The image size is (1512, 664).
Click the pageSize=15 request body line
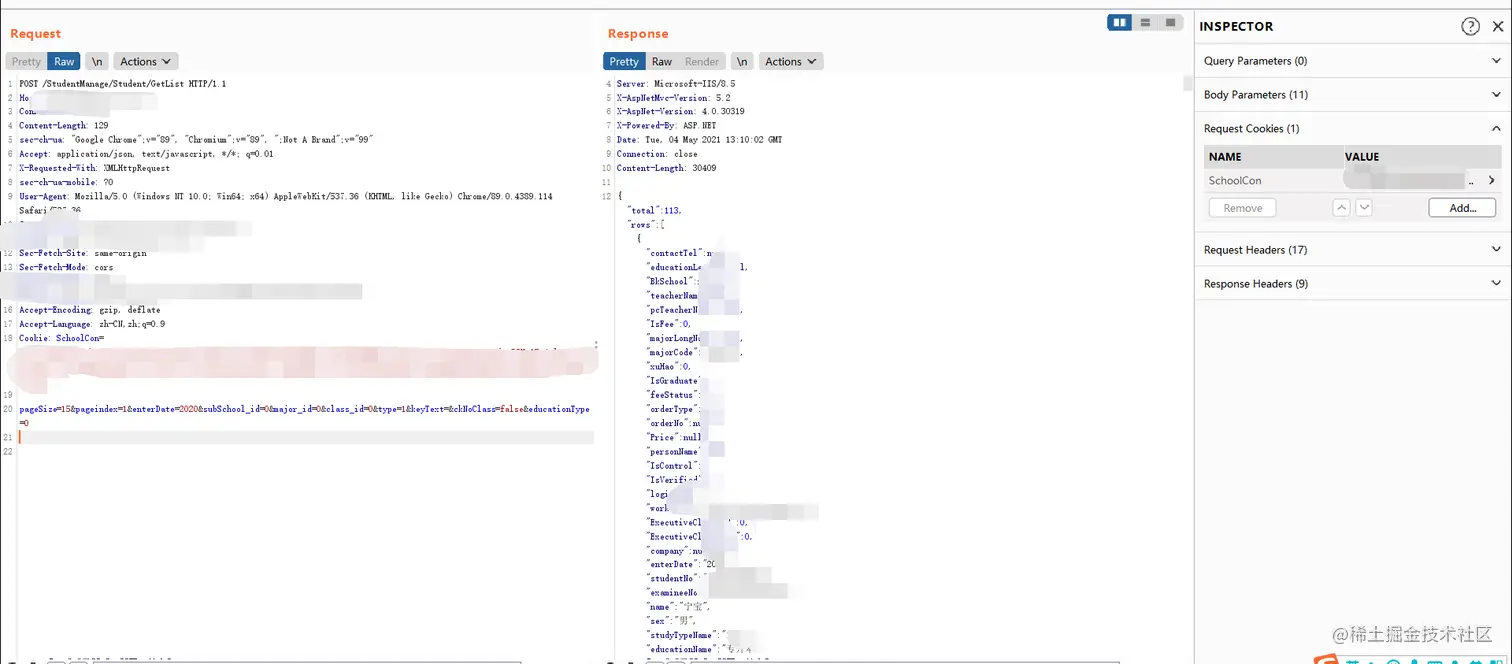[x=304, y=409]
